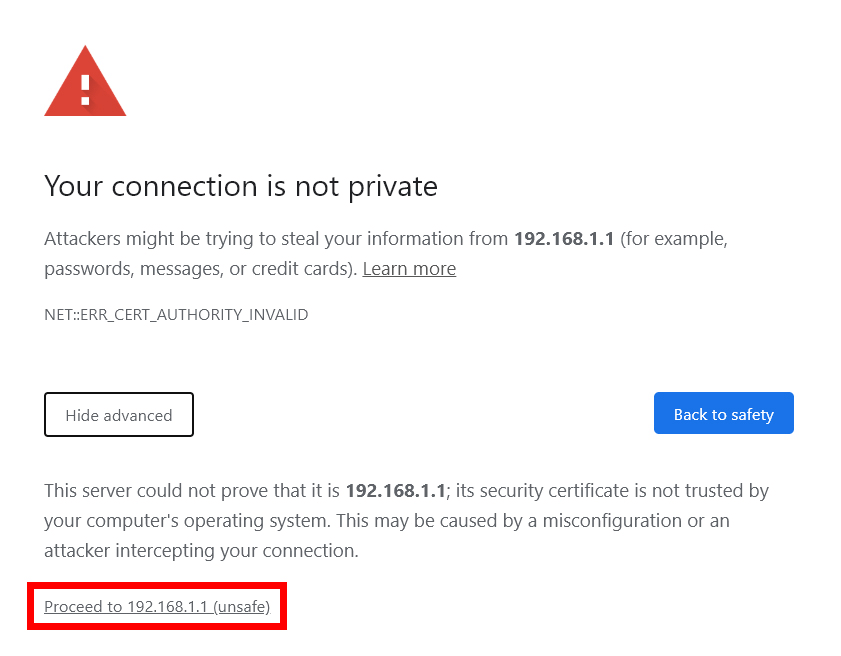
Task: Click the "attacker intercepting your connection" line
Action: click(201, 551)
